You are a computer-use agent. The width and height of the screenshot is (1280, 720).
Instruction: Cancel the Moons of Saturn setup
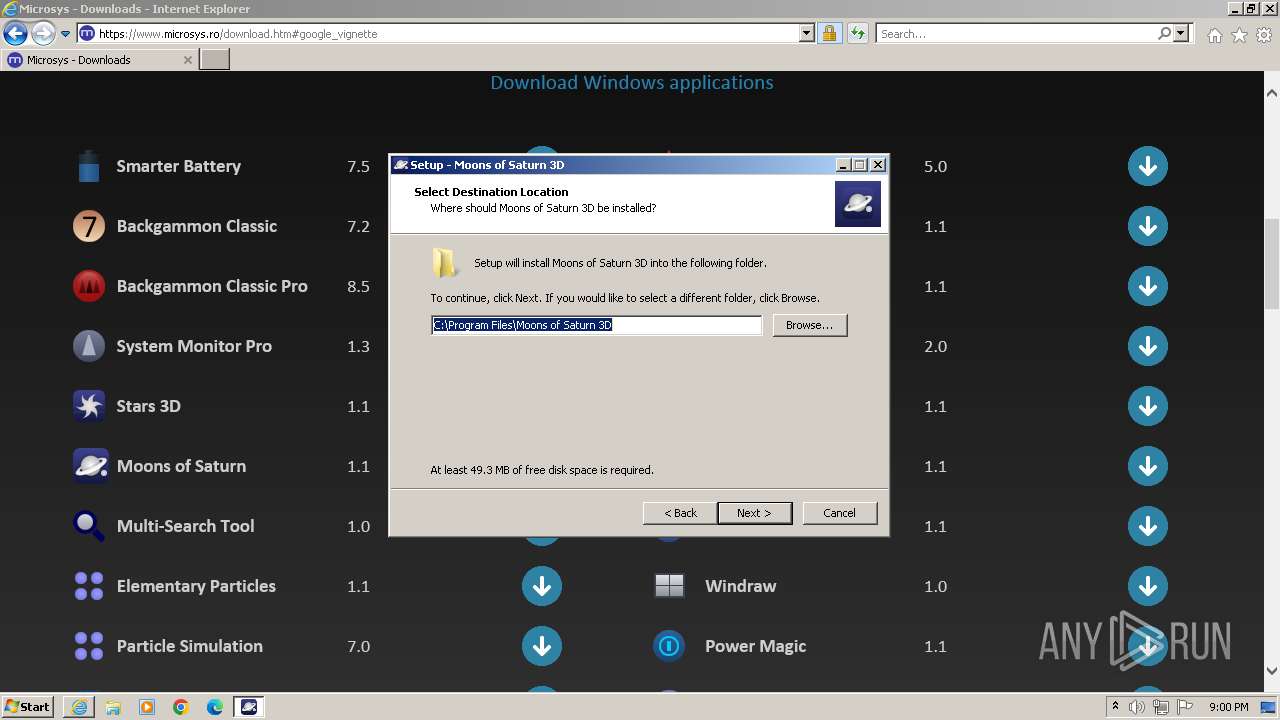pos(840,513)
